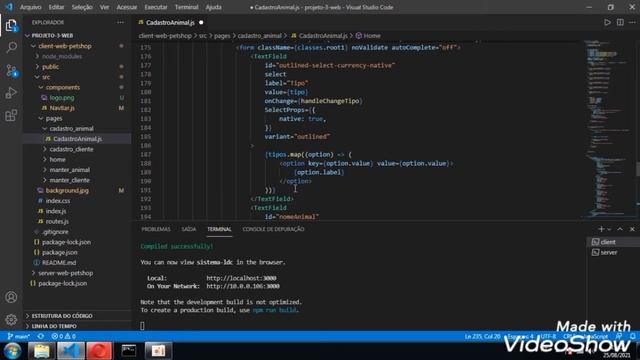Click the editor minimap overview
Viewport: 640px width, 360px height.
click(609, 129)
